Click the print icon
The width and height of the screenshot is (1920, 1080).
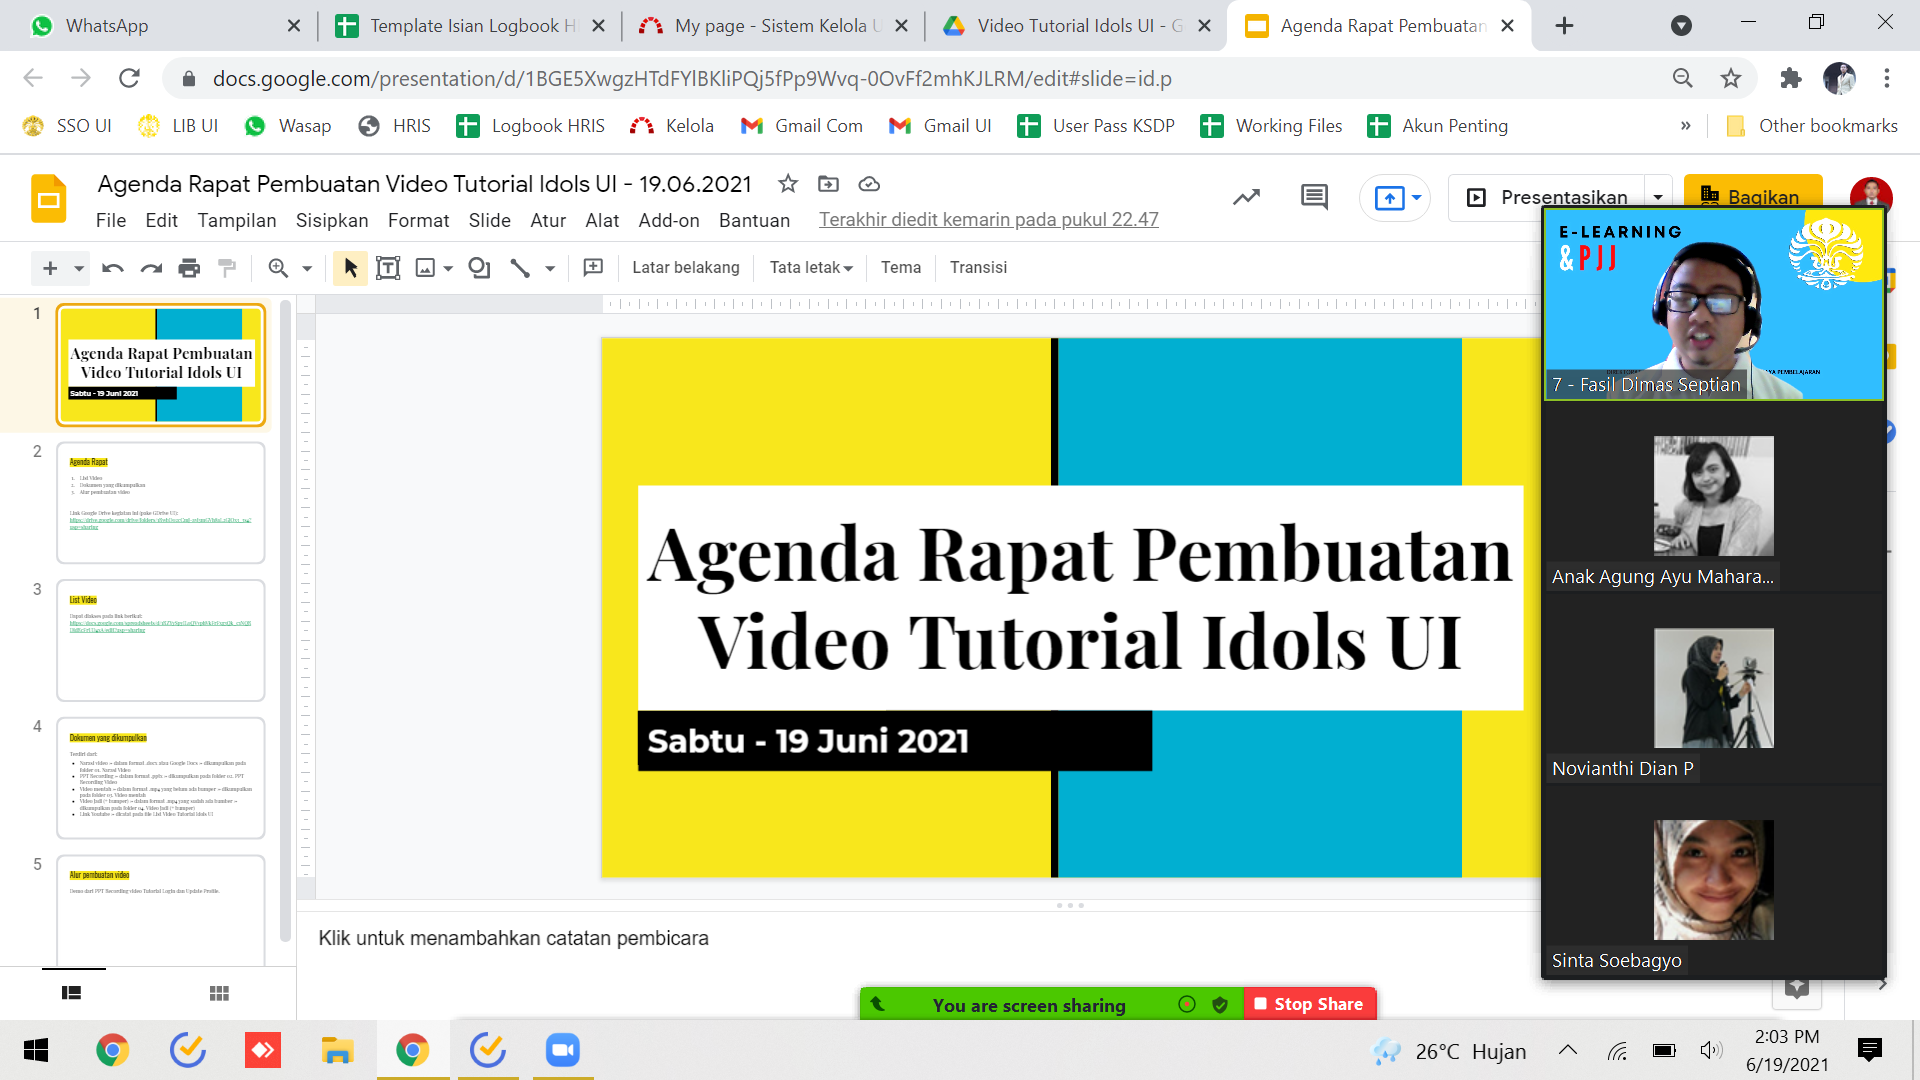189,268
